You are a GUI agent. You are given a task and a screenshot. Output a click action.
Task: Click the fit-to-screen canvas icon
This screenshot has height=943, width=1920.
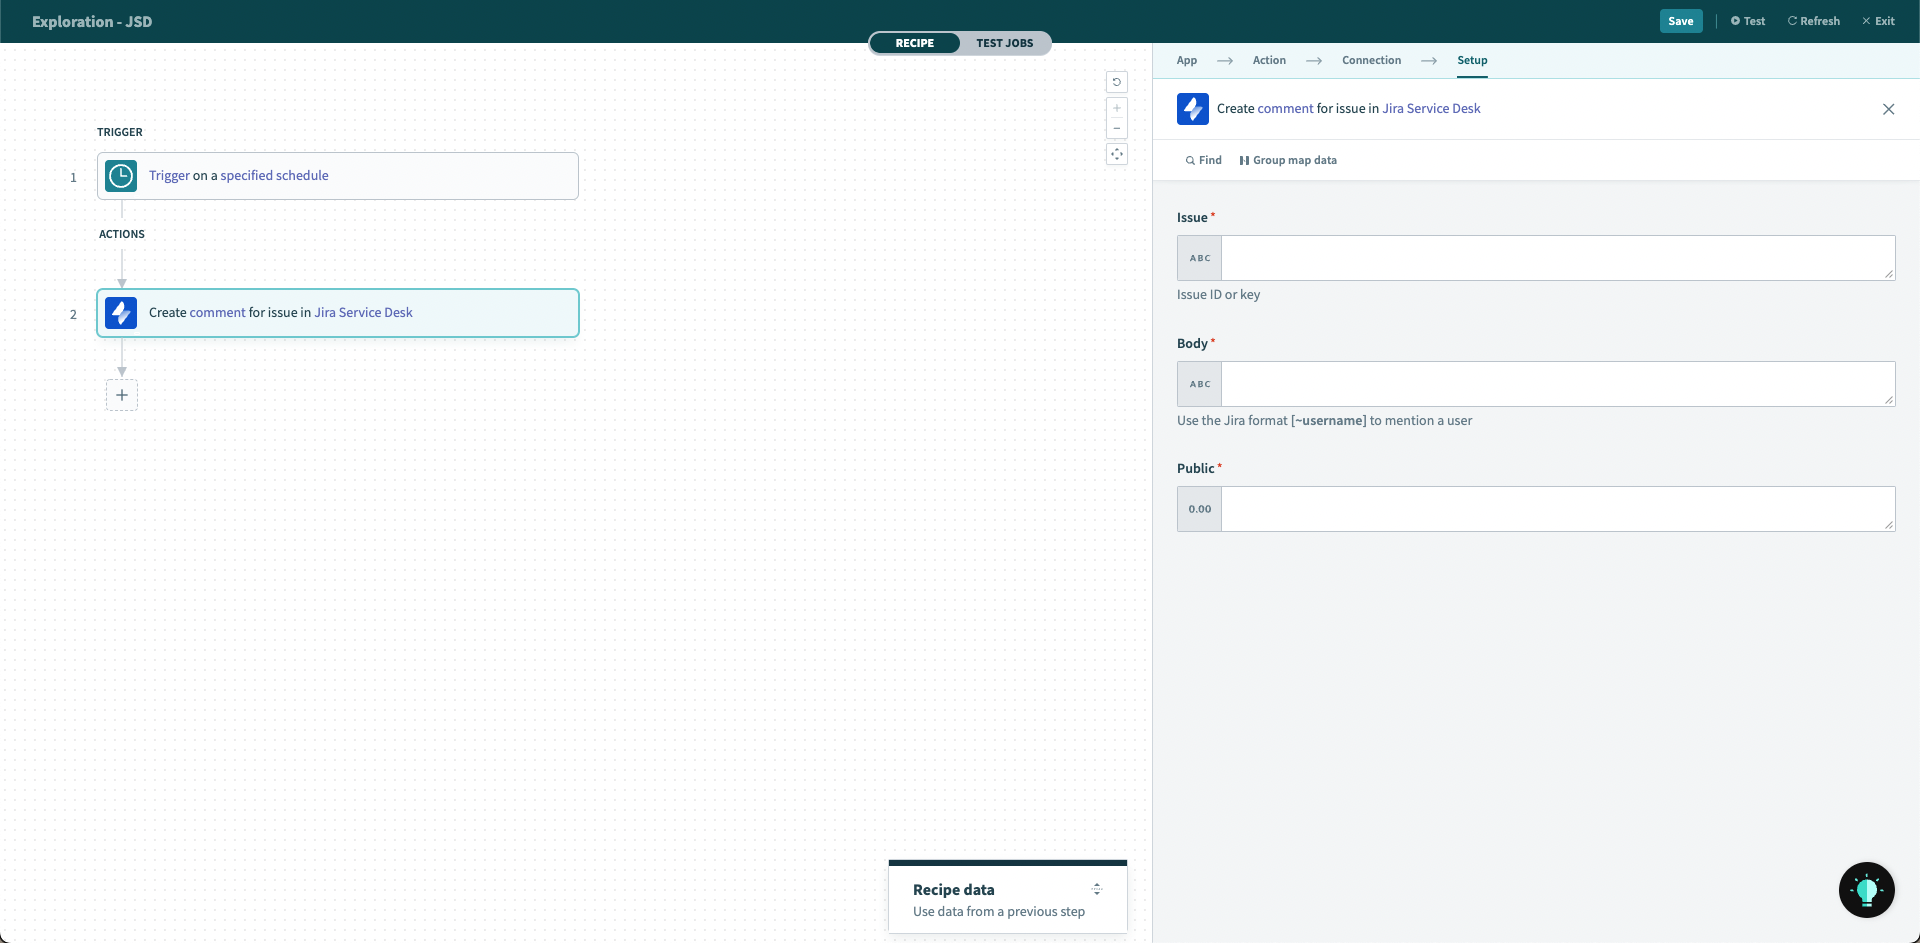tap(1117, 154)
